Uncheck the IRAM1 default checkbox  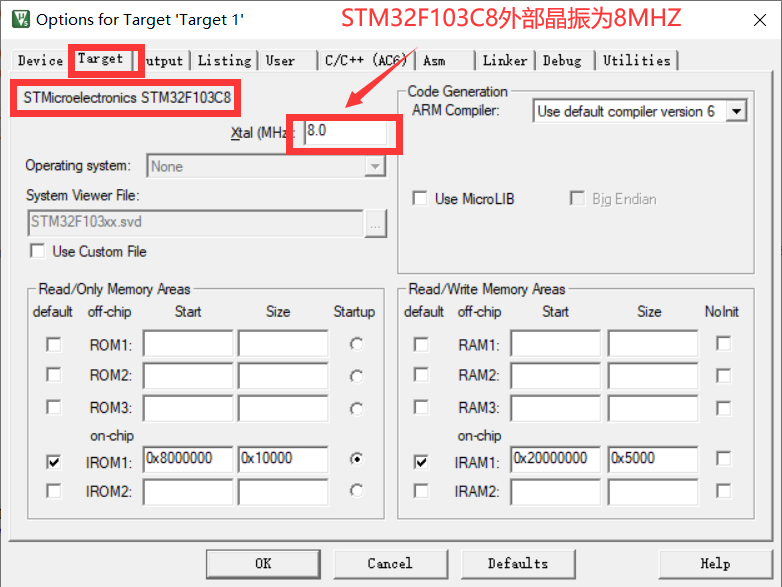[421, 462]
